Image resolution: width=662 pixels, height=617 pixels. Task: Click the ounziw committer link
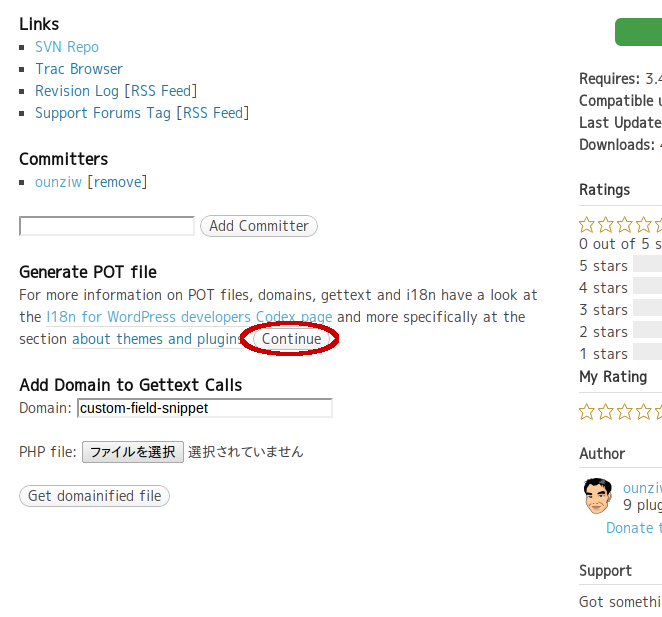58,182
